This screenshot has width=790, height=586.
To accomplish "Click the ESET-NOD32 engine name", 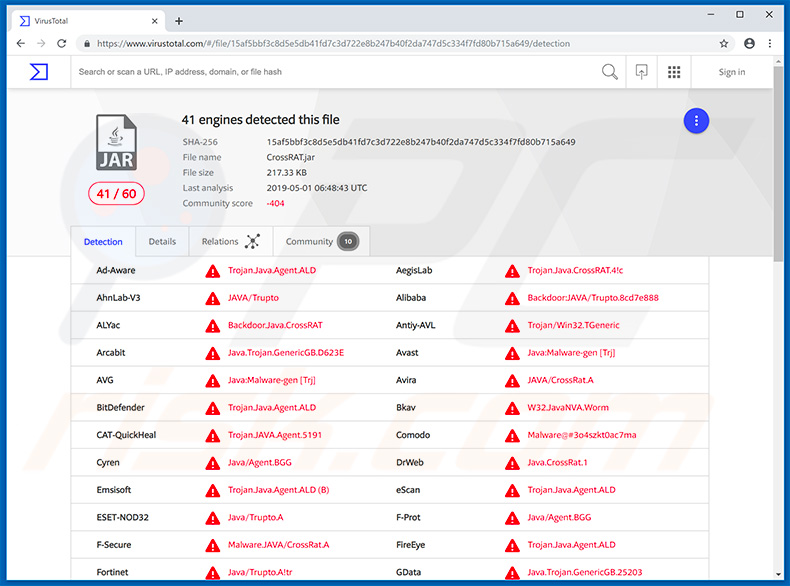I will pyautogui.click(x=122, y=517).
